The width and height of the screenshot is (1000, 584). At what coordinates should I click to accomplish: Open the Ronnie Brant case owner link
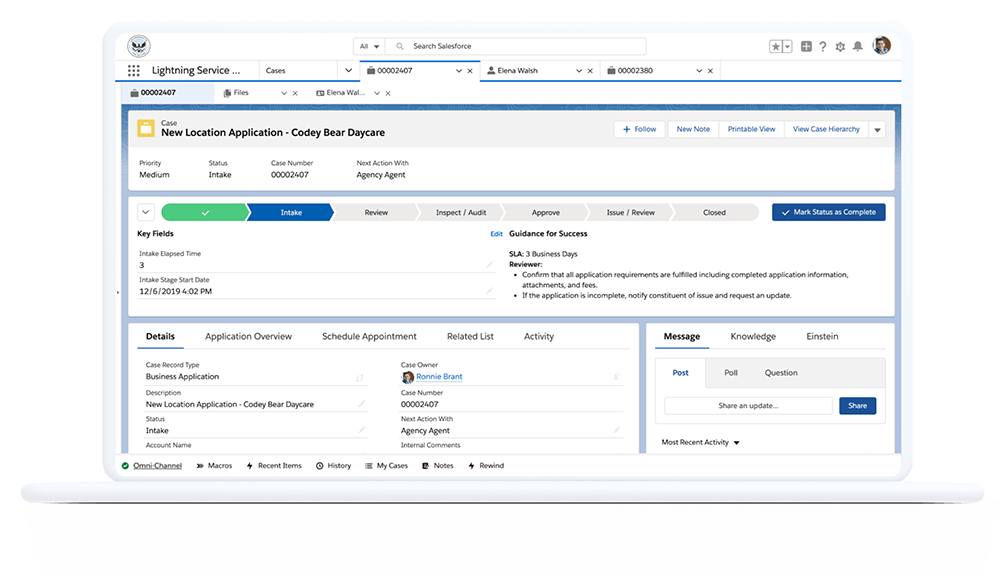point(439,377)
